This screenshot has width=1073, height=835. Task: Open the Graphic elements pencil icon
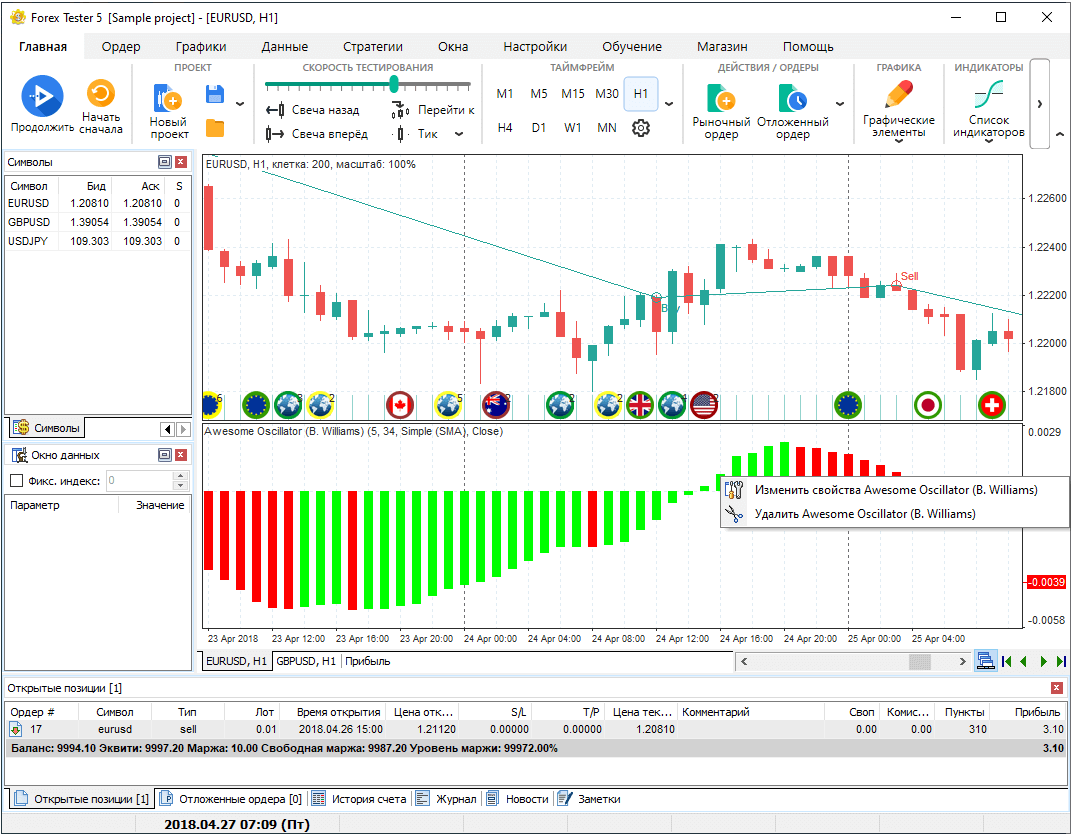point(898,96)
